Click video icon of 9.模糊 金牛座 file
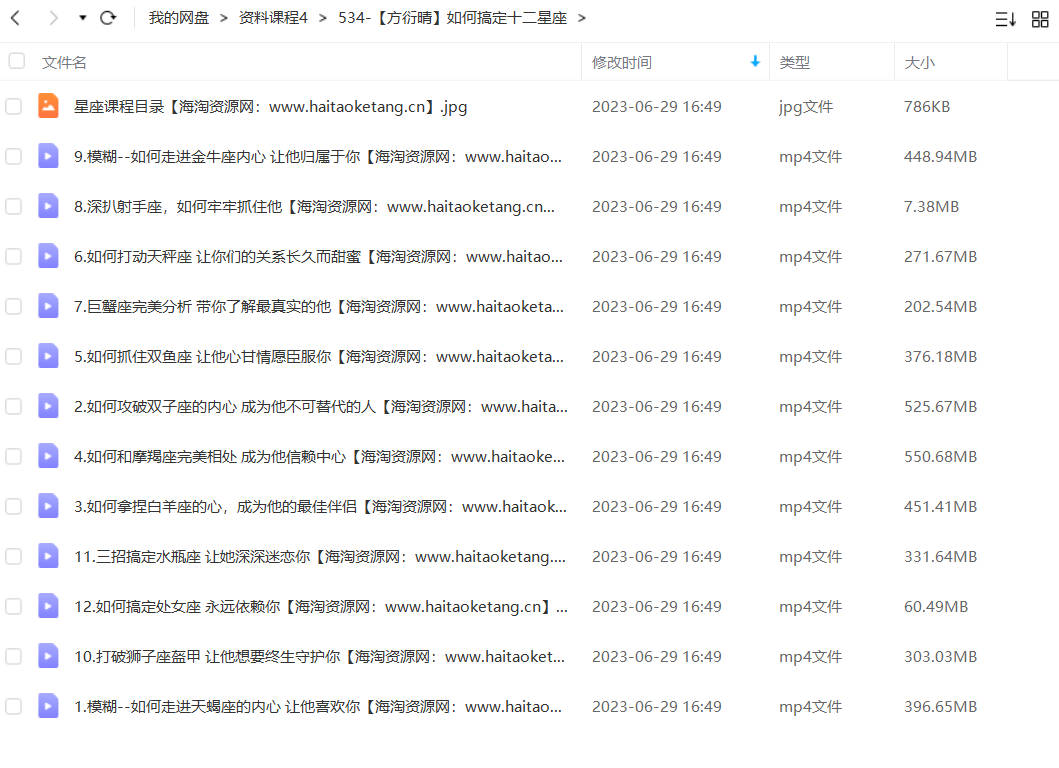The height and width of the screenshot is (768, 1059). click(x=48, y=156)
